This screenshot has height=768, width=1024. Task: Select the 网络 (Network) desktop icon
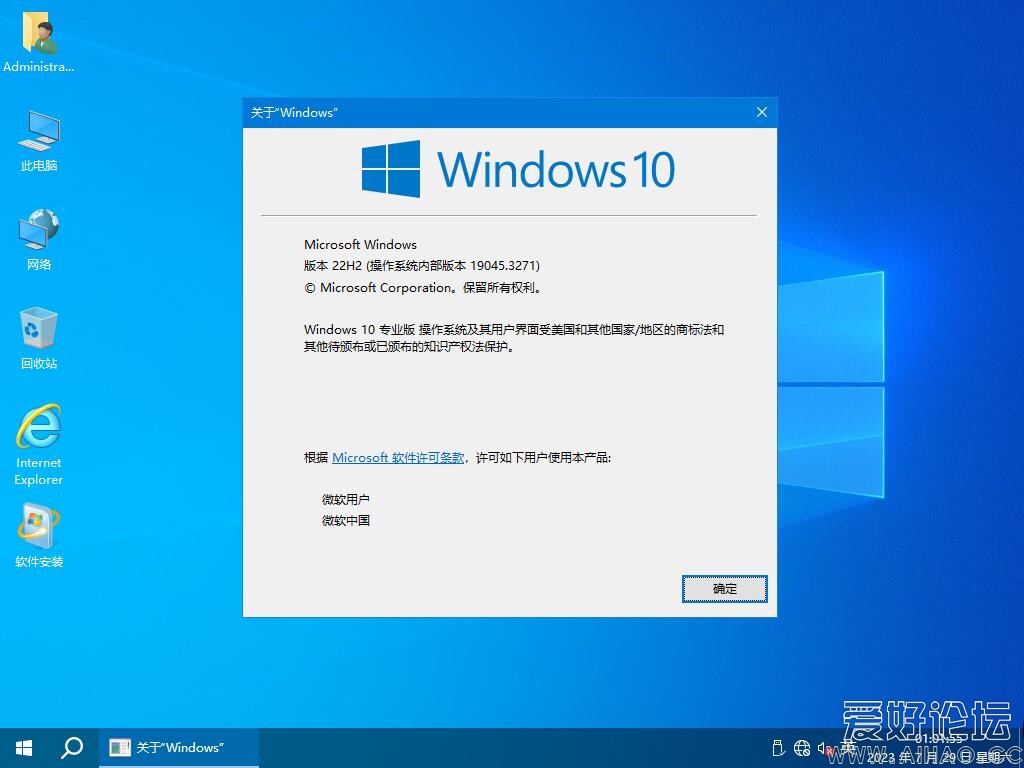point(39,239)
